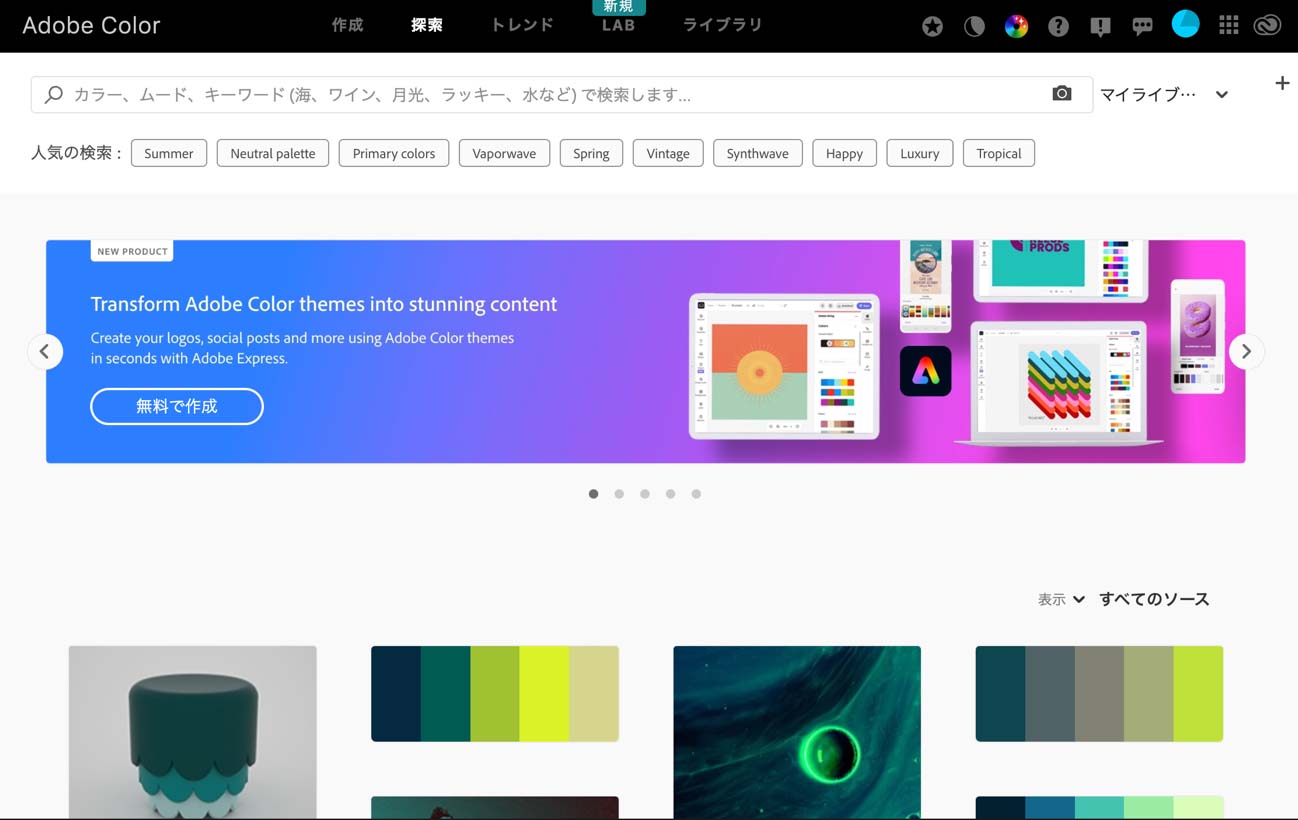
Task: Click the dark green swatch in first palette
Action: (446, 694)
